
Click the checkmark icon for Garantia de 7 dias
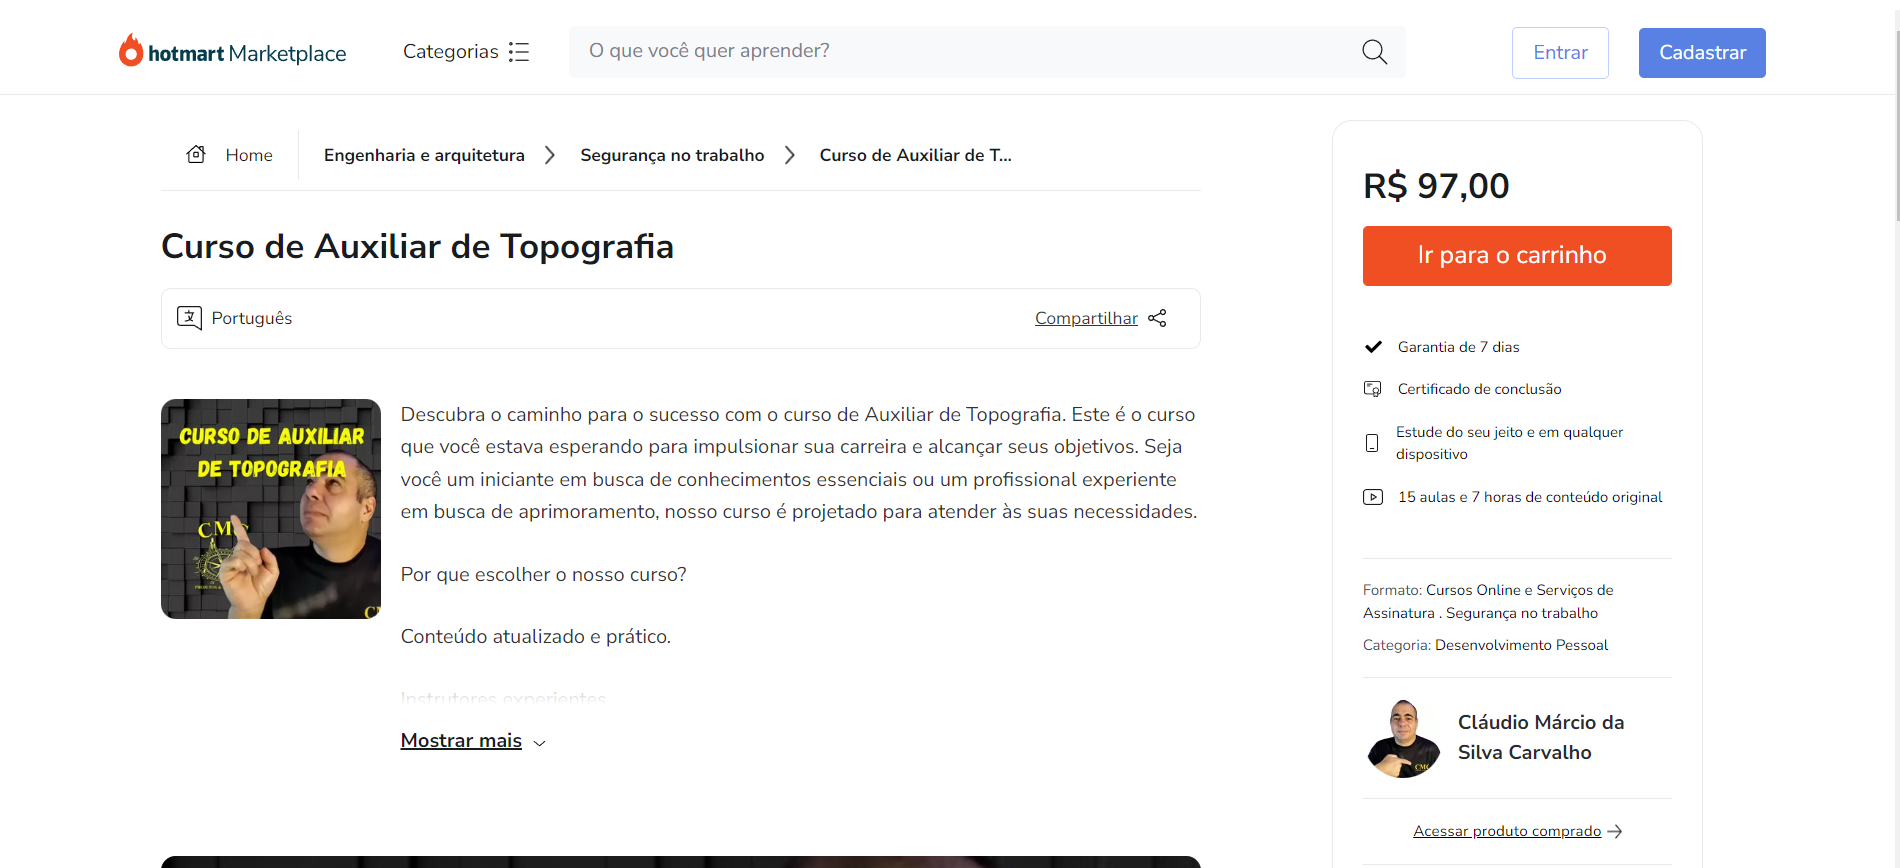[x=1373, y=347]
